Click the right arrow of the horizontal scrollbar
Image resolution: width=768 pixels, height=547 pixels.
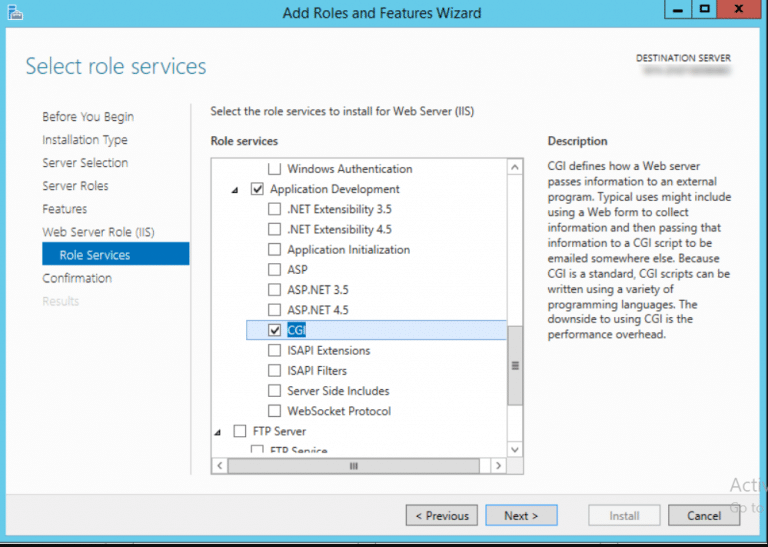498,465
